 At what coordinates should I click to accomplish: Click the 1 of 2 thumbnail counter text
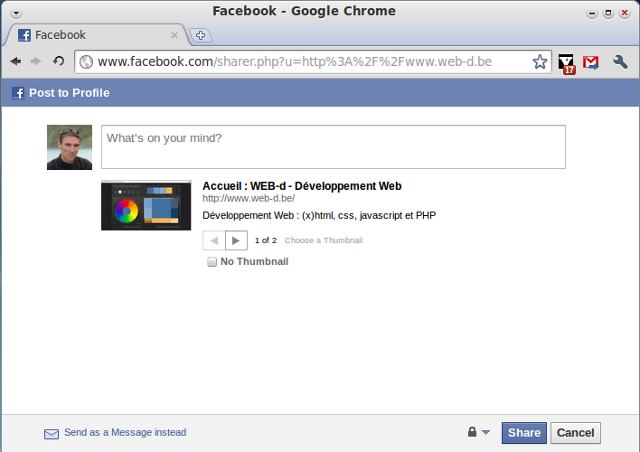coord(266,240)
